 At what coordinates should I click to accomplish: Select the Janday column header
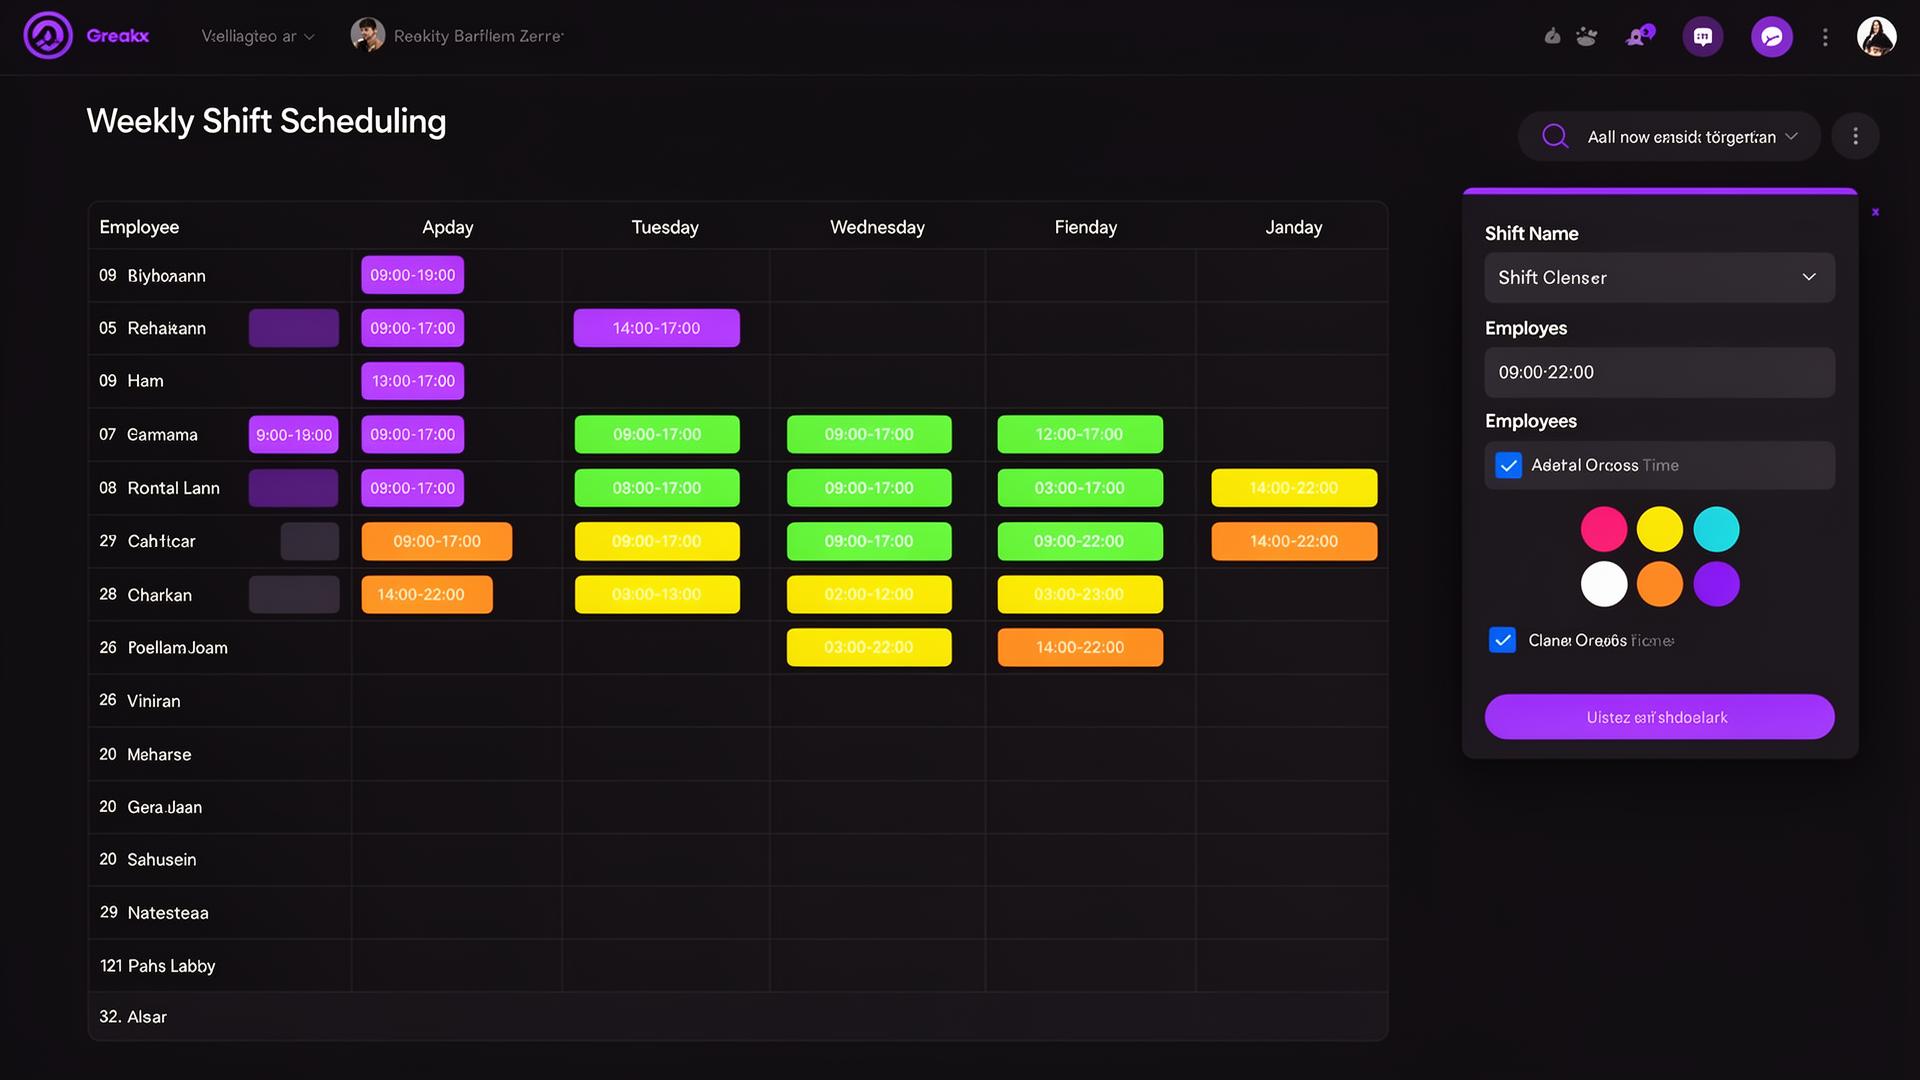click(x=1293, y=227)
